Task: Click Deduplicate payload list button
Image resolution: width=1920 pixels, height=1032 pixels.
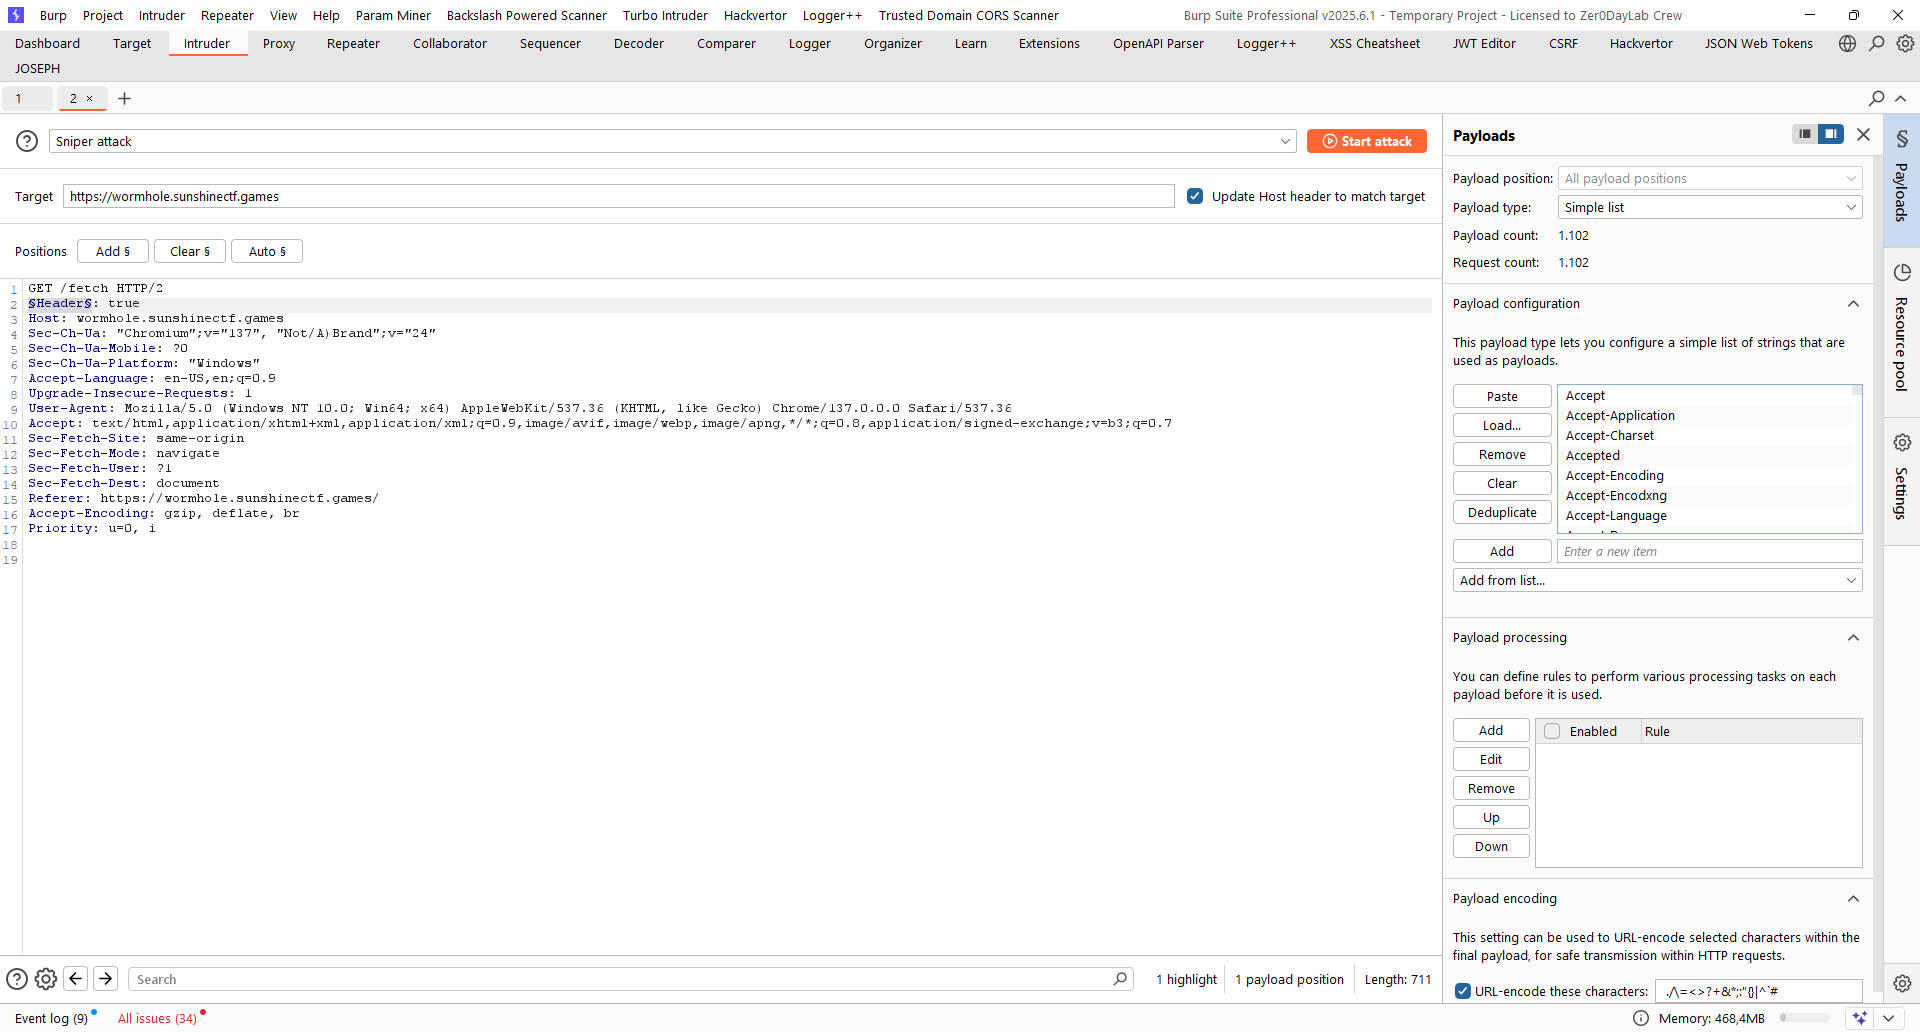Action: tap(1502, 512)
